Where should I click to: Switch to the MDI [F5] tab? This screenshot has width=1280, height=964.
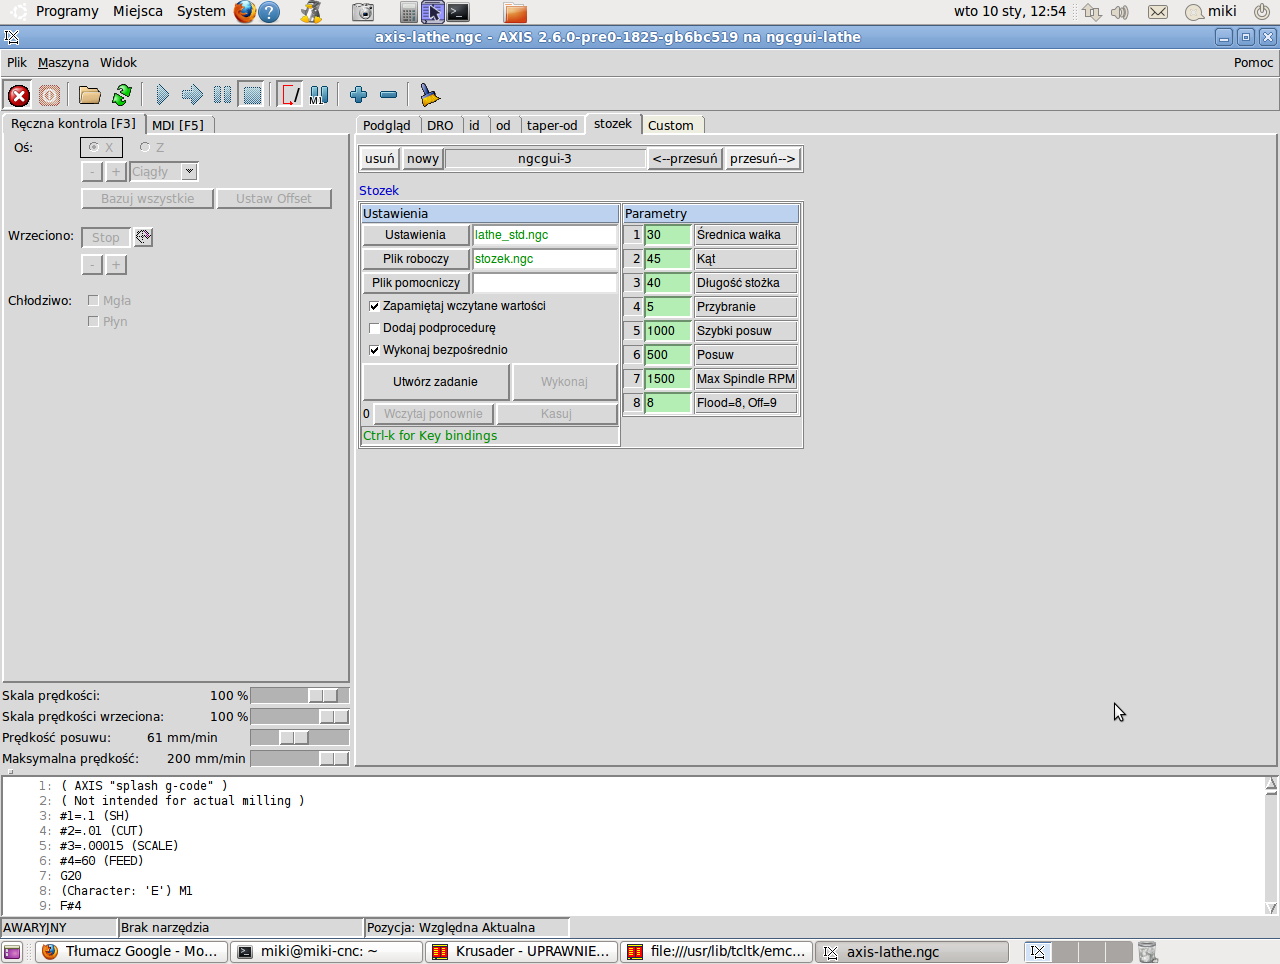click(178, 125)
